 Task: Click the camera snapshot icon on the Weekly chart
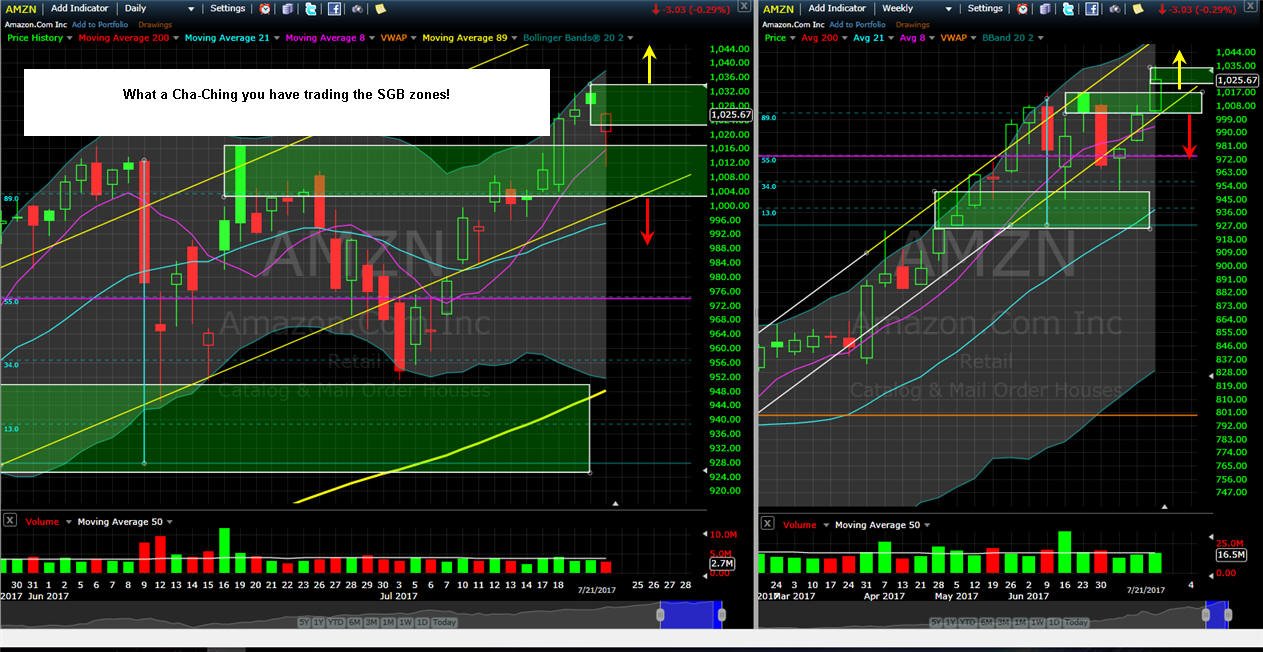point(1115,9)
